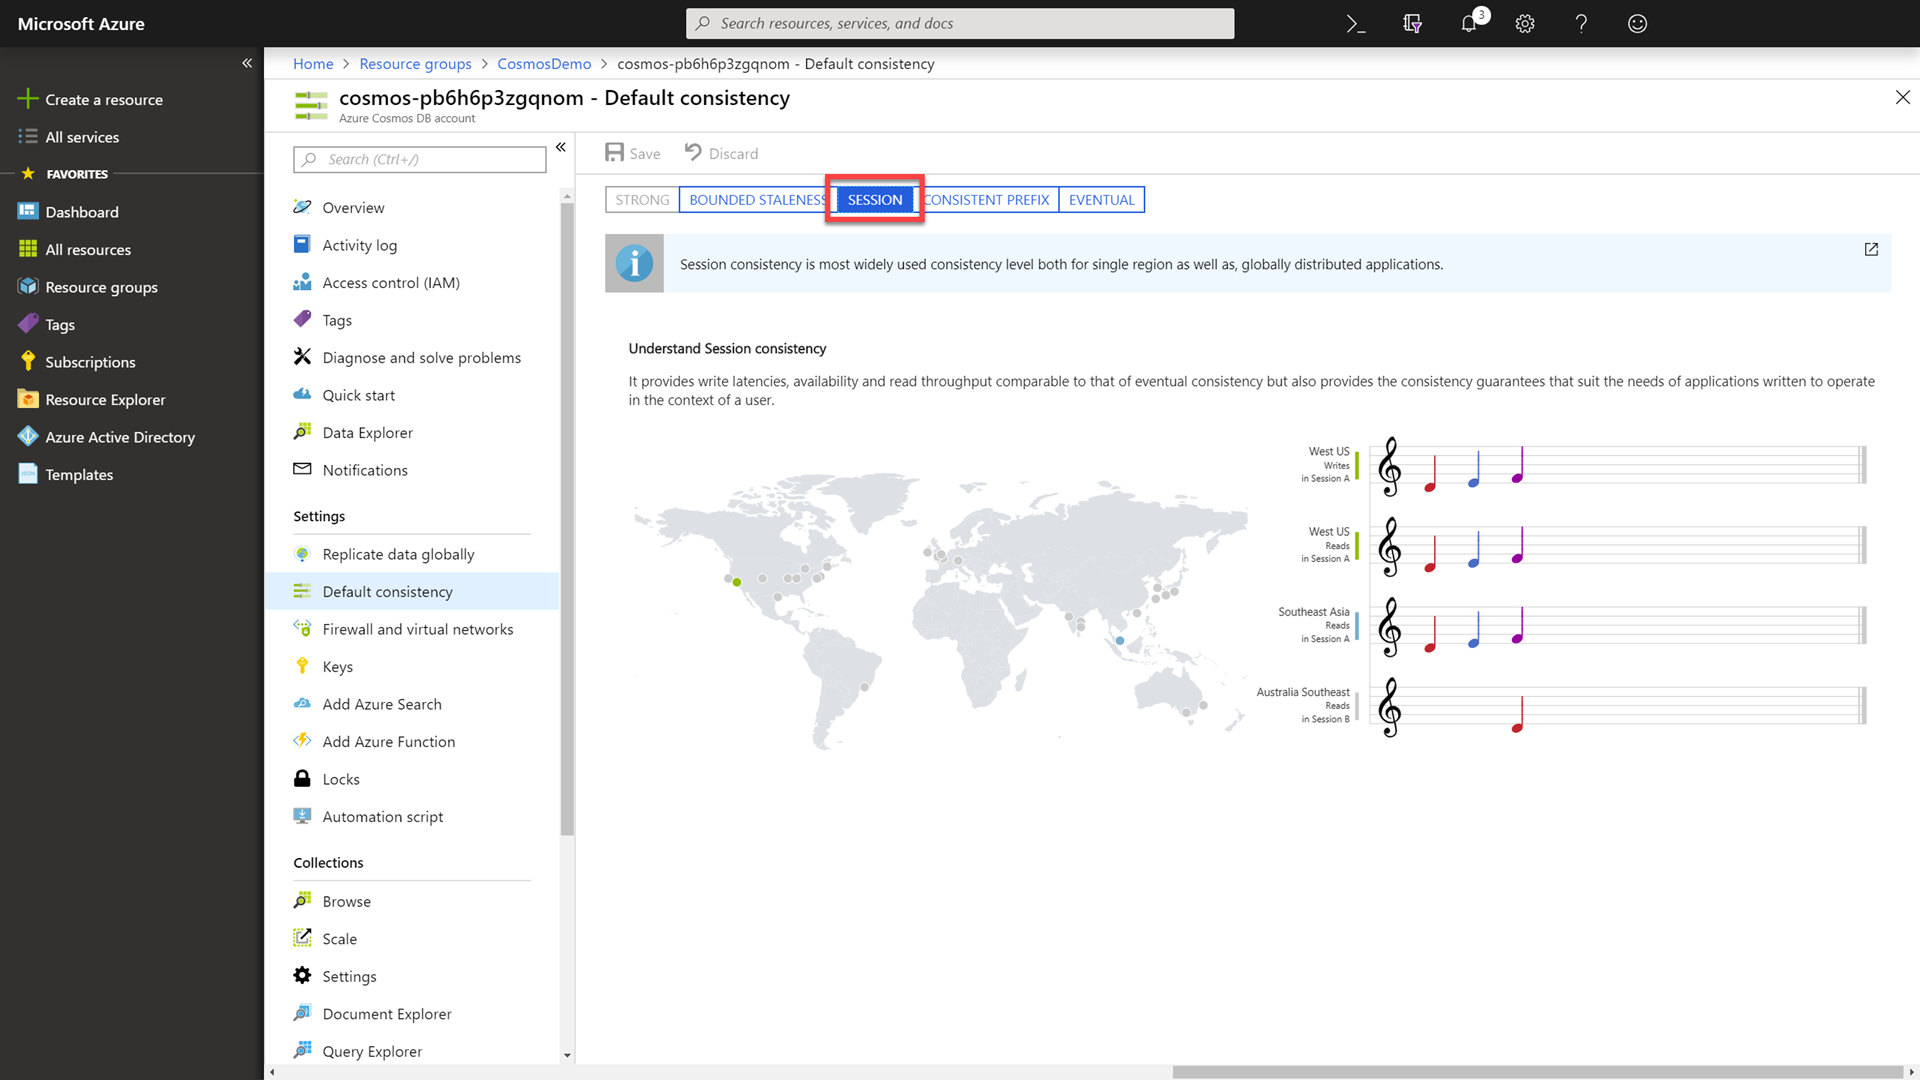Click the Search resources input field
1920x1080 pixels.
tap(960, 22)
